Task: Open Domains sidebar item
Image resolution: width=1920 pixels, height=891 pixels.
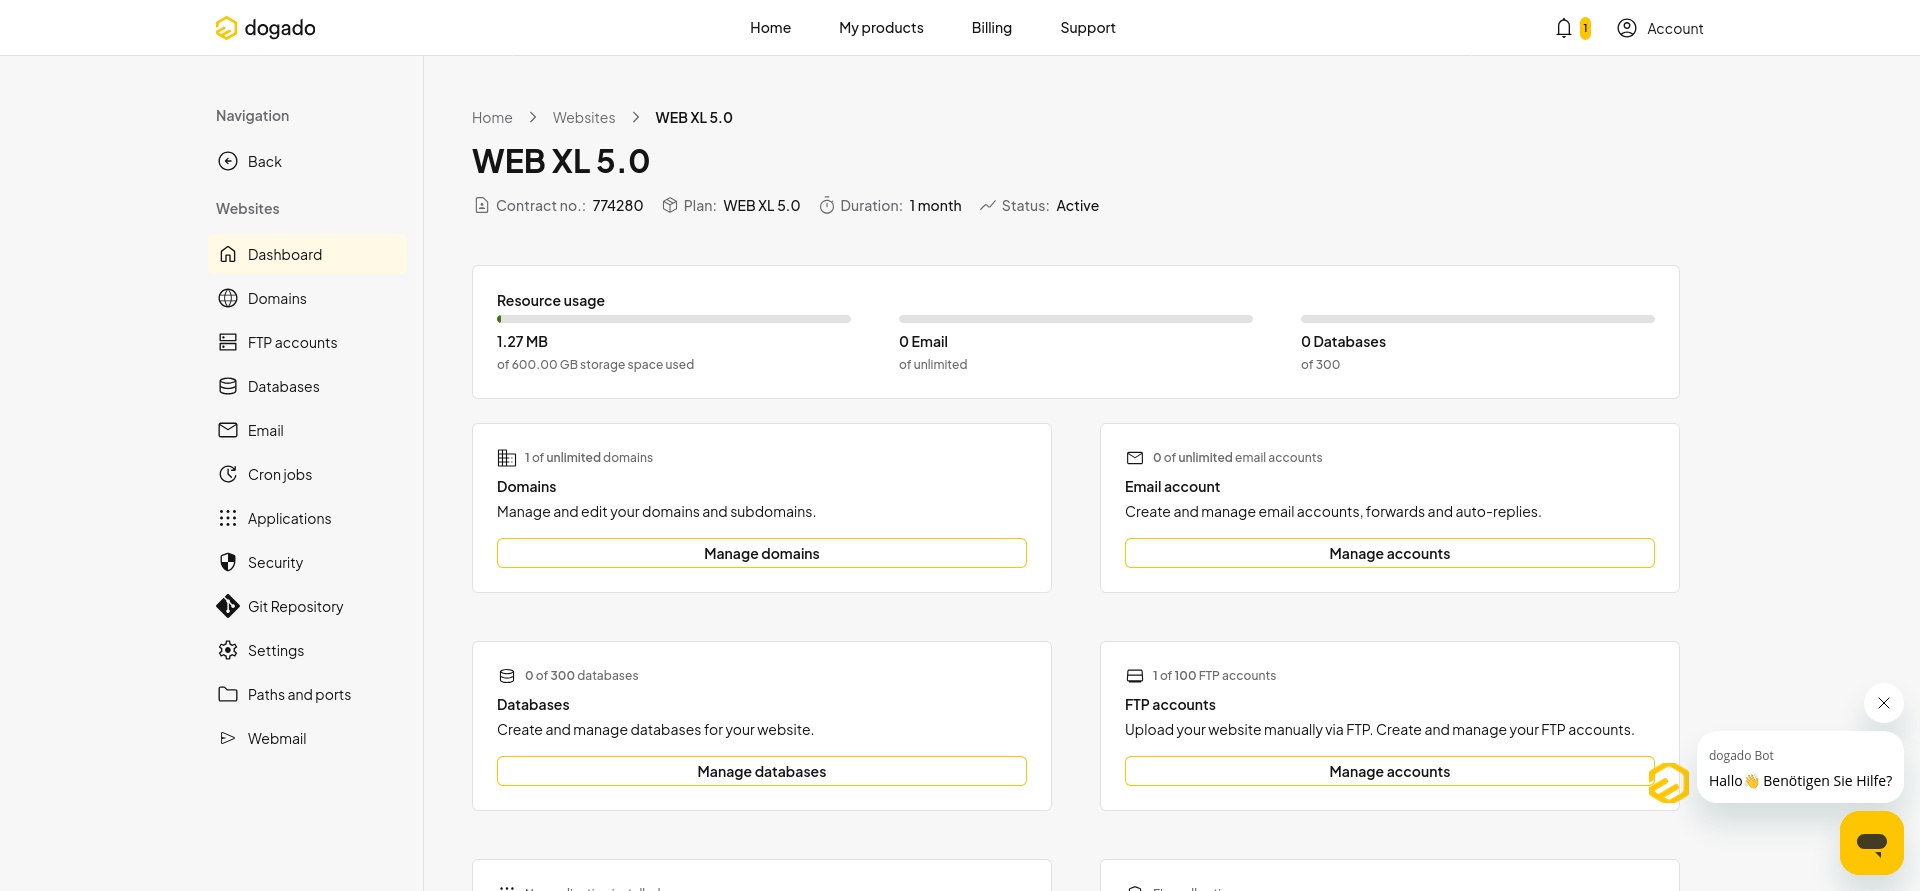Action: tap(308, 298)
